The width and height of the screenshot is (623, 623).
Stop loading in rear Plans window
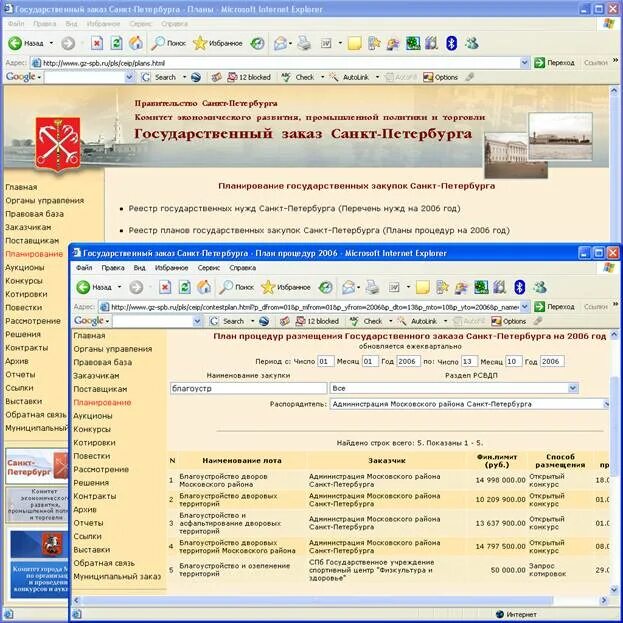[97, 43]
